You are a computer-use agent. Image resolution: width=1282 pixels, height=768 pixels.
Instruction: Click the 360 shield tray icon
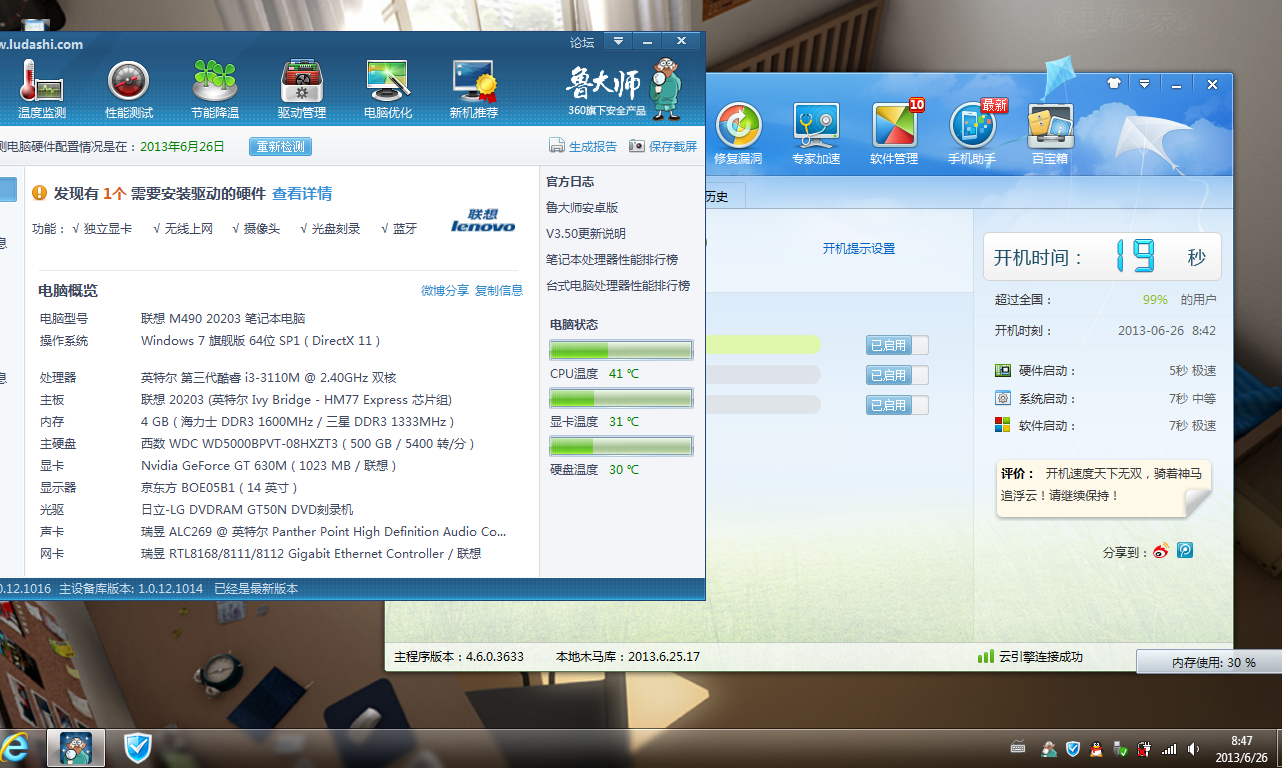(1073, 748)
